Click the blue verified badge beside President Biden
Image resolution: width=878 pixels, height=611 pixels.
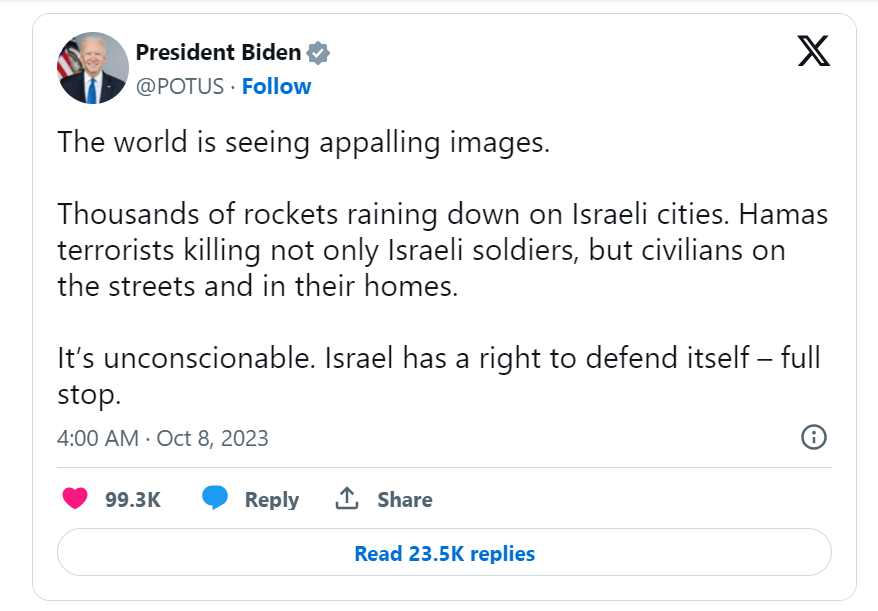(x=318, y=53)
